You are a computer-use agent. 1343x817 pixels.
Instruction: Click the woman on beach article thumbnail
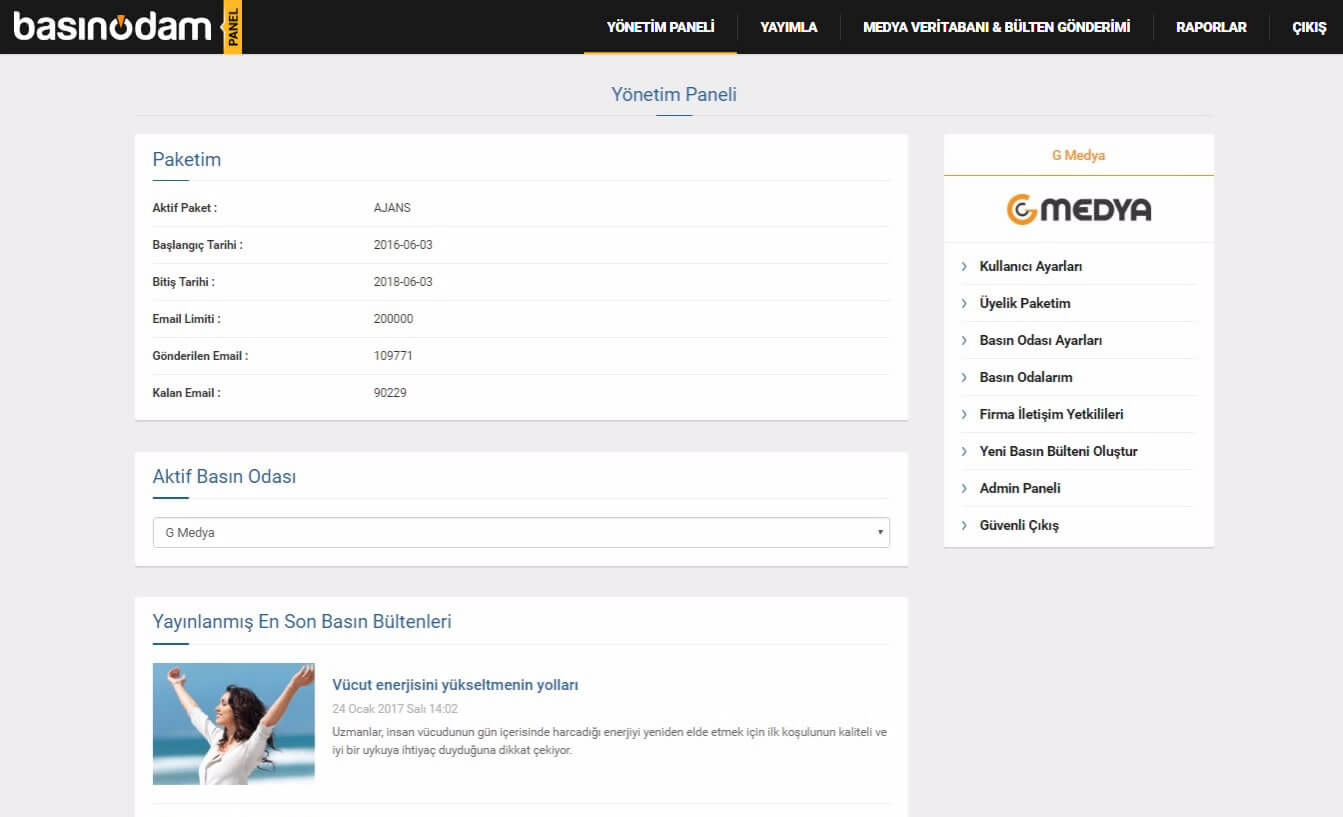point(233,724)
